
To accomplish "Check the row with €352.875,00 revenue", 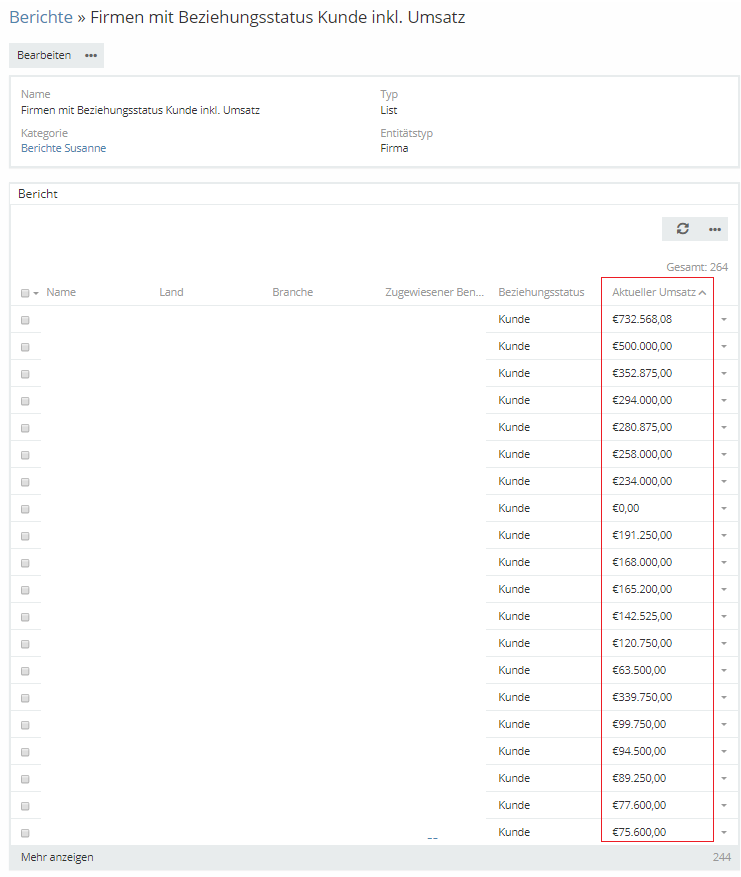I will pos(25,374).
